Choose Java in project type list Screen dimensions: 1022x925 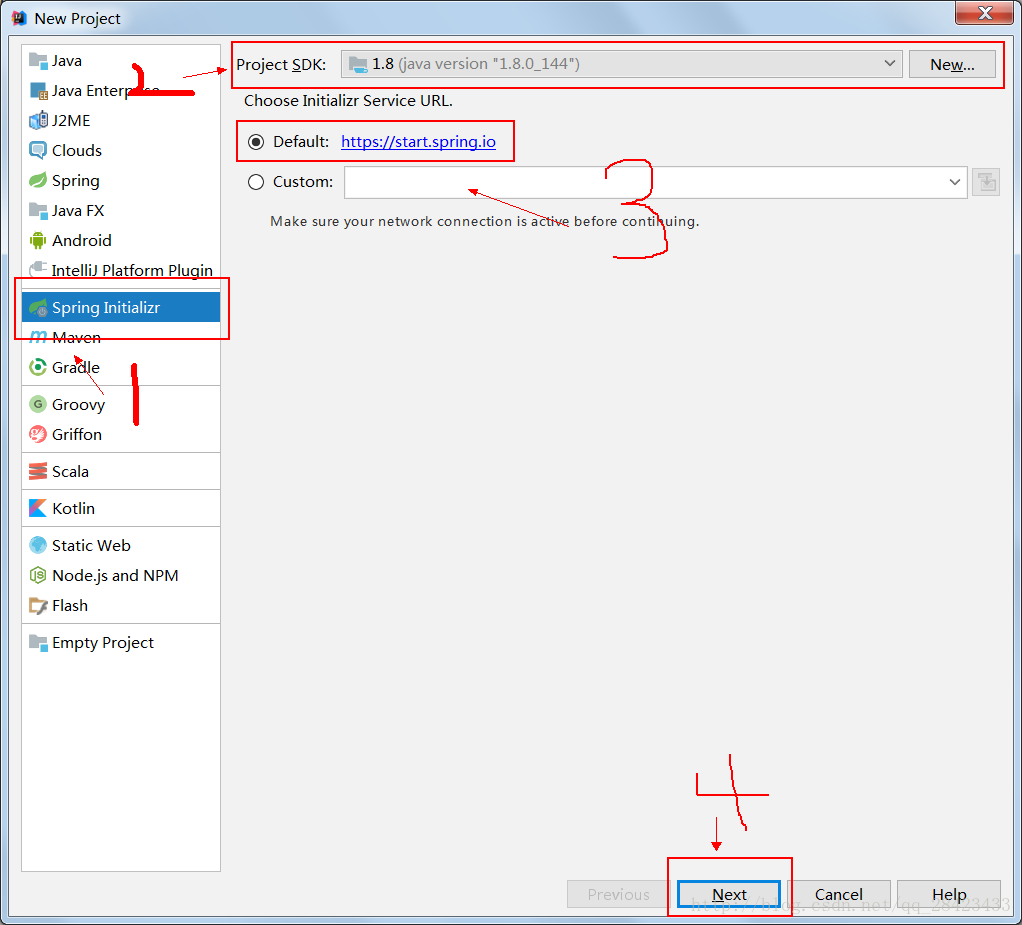click(121, 61)
